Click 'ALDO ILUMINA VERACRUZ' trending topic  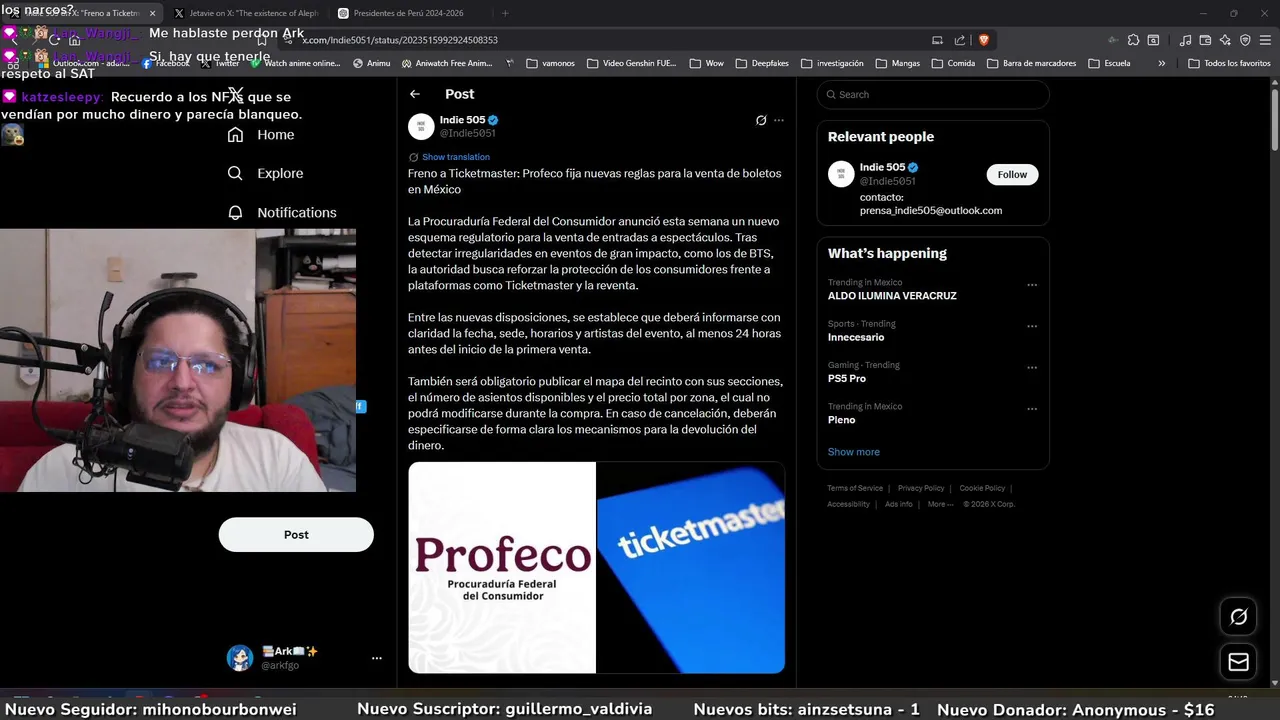(892, 296)
